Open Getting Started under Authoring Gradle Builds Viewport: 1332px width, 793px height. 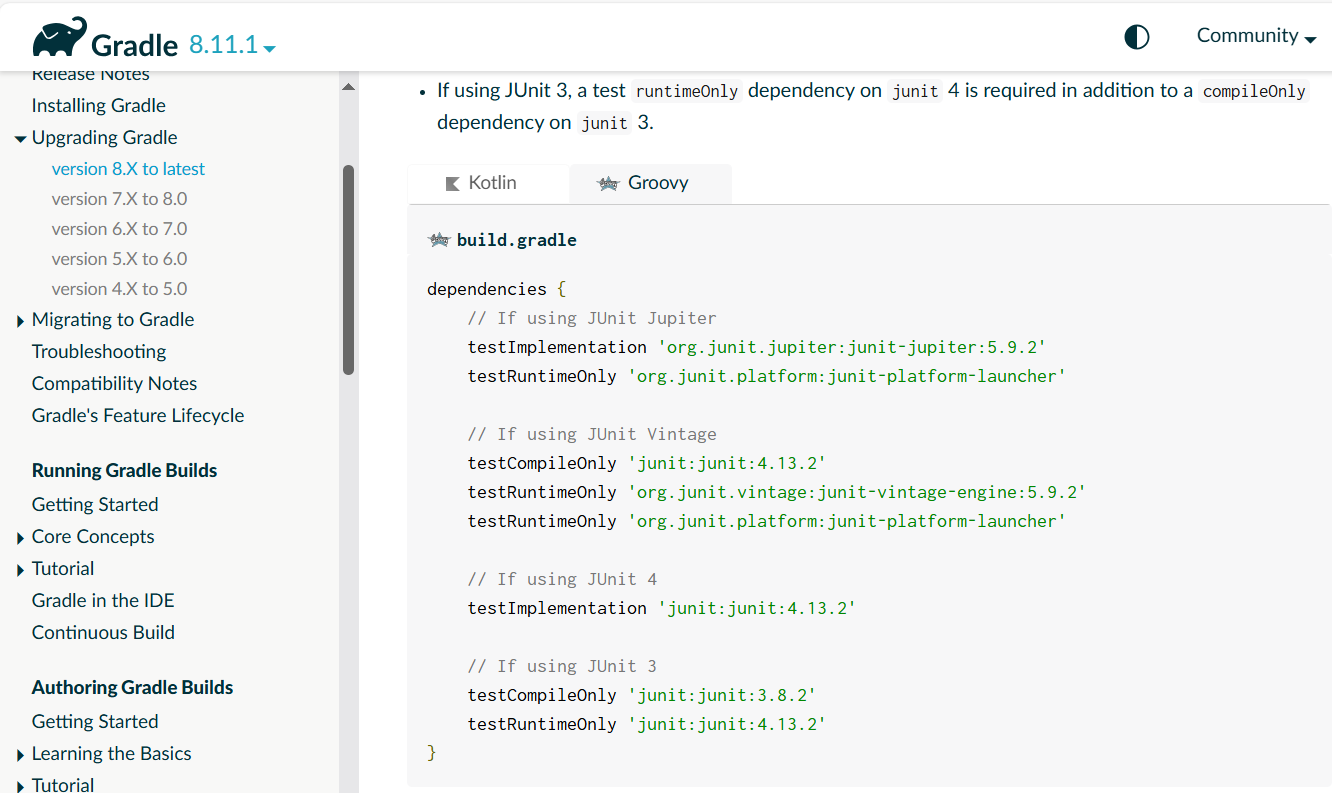pos(95,721)
